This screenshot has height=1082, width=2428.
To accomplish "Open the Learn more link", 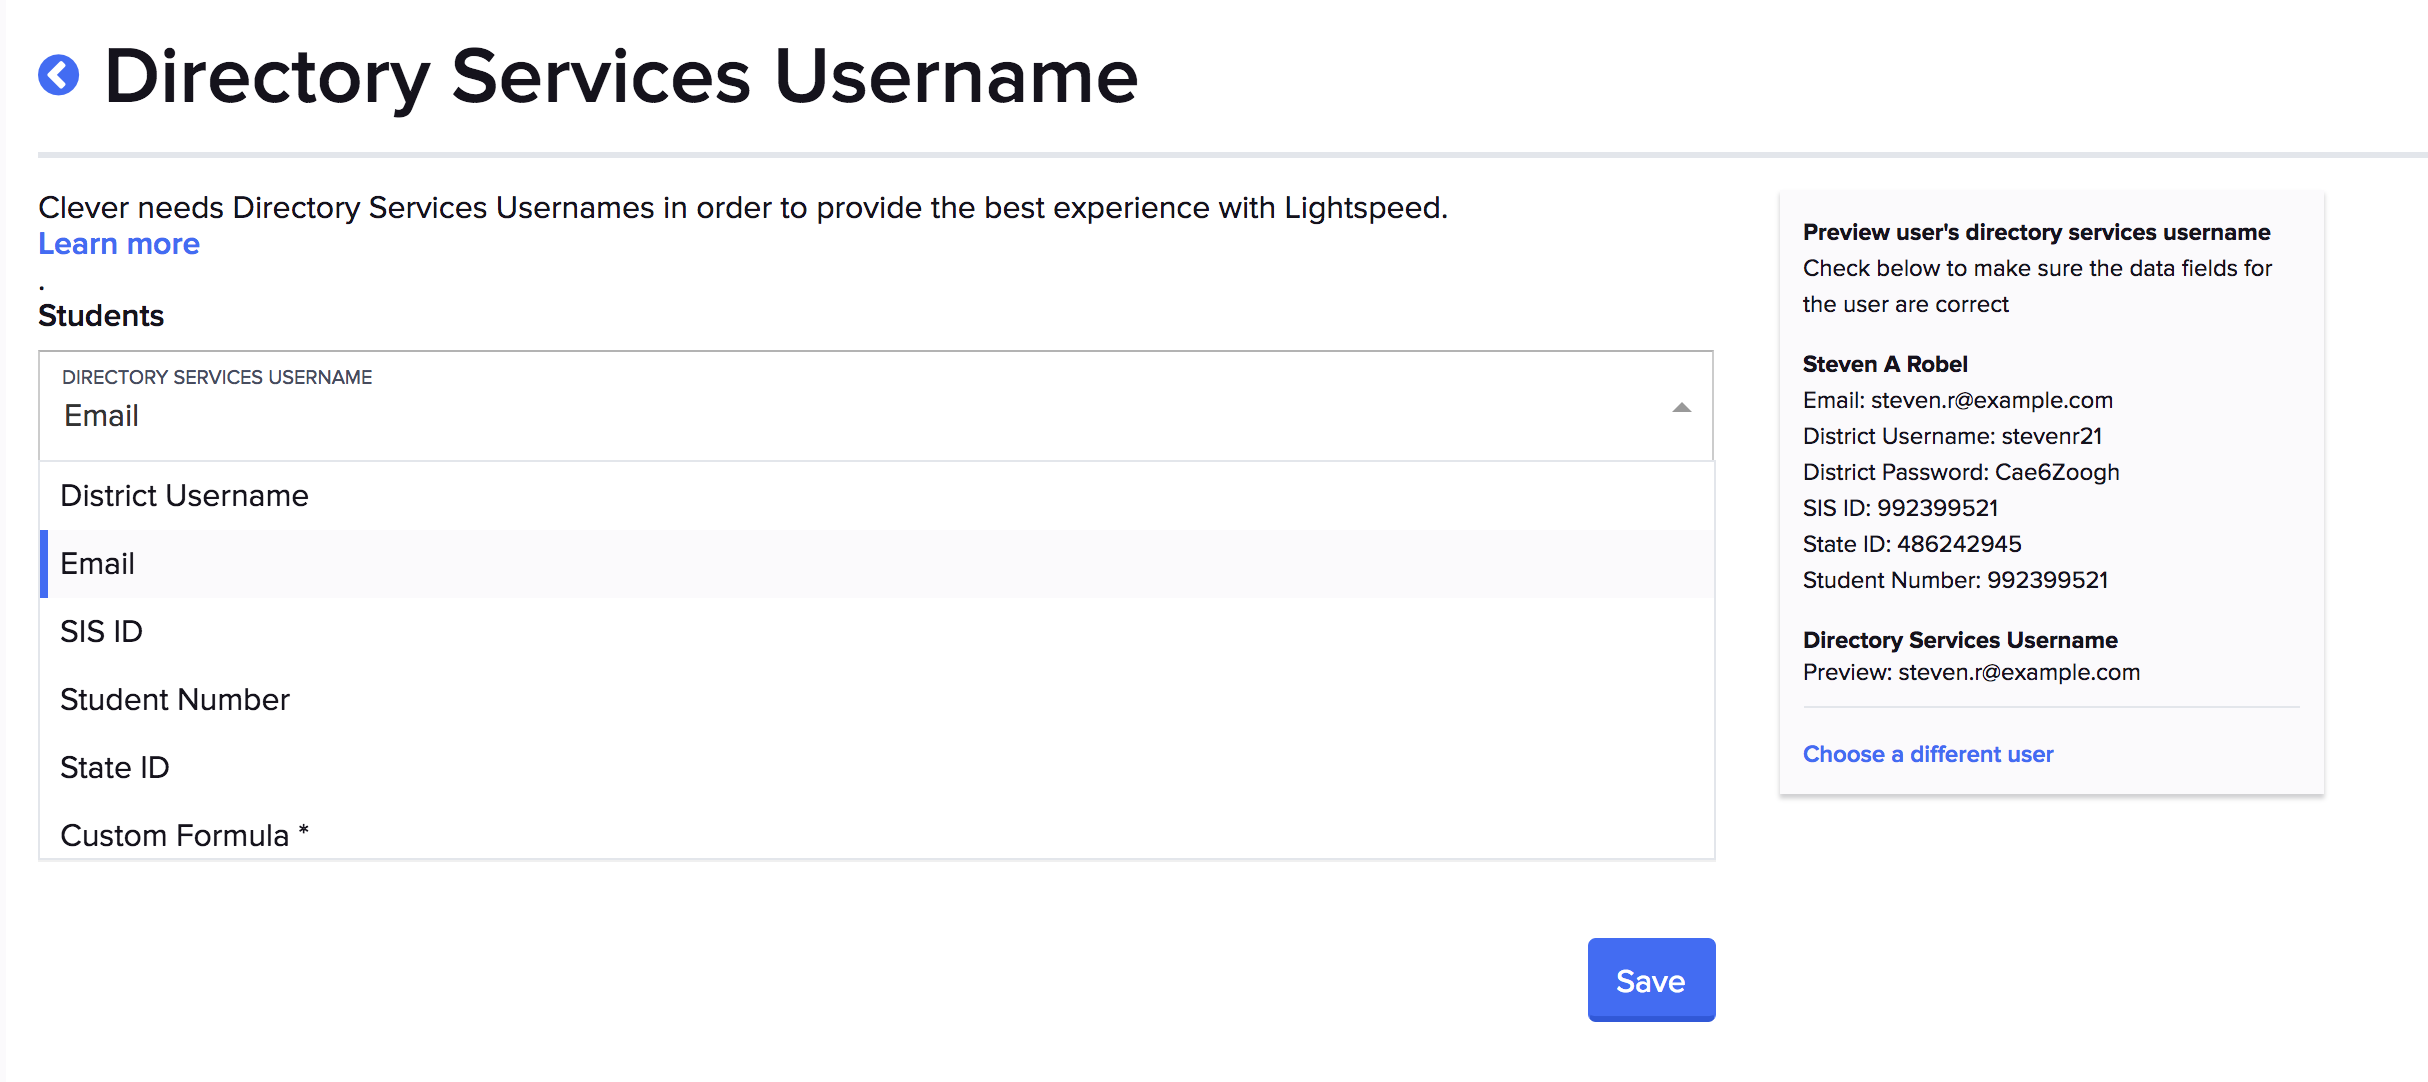I will tap(119, 244).
